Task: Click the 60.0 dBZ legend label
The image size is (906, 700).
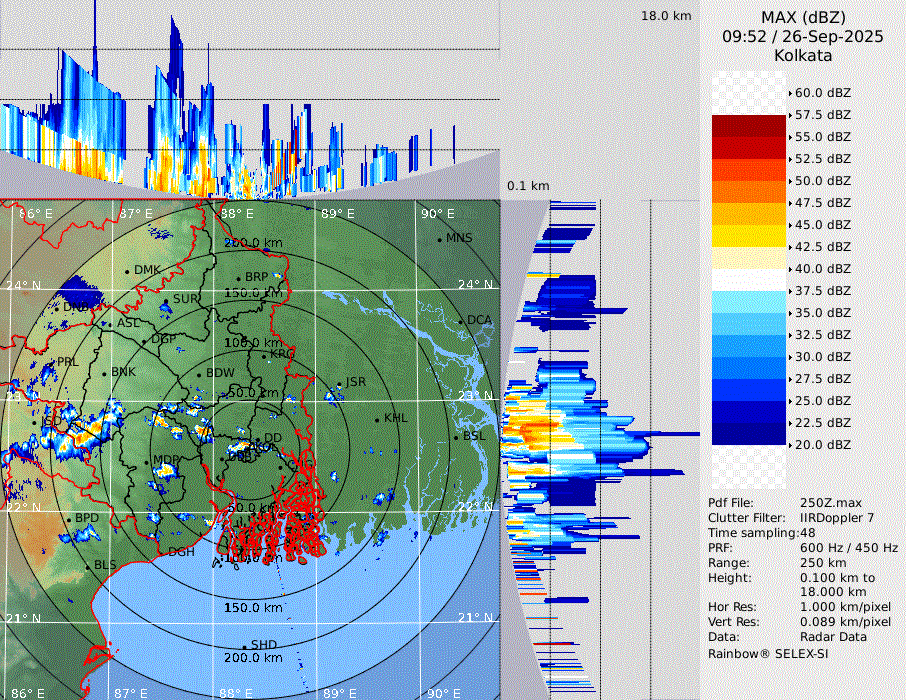Action: point(823,93)
